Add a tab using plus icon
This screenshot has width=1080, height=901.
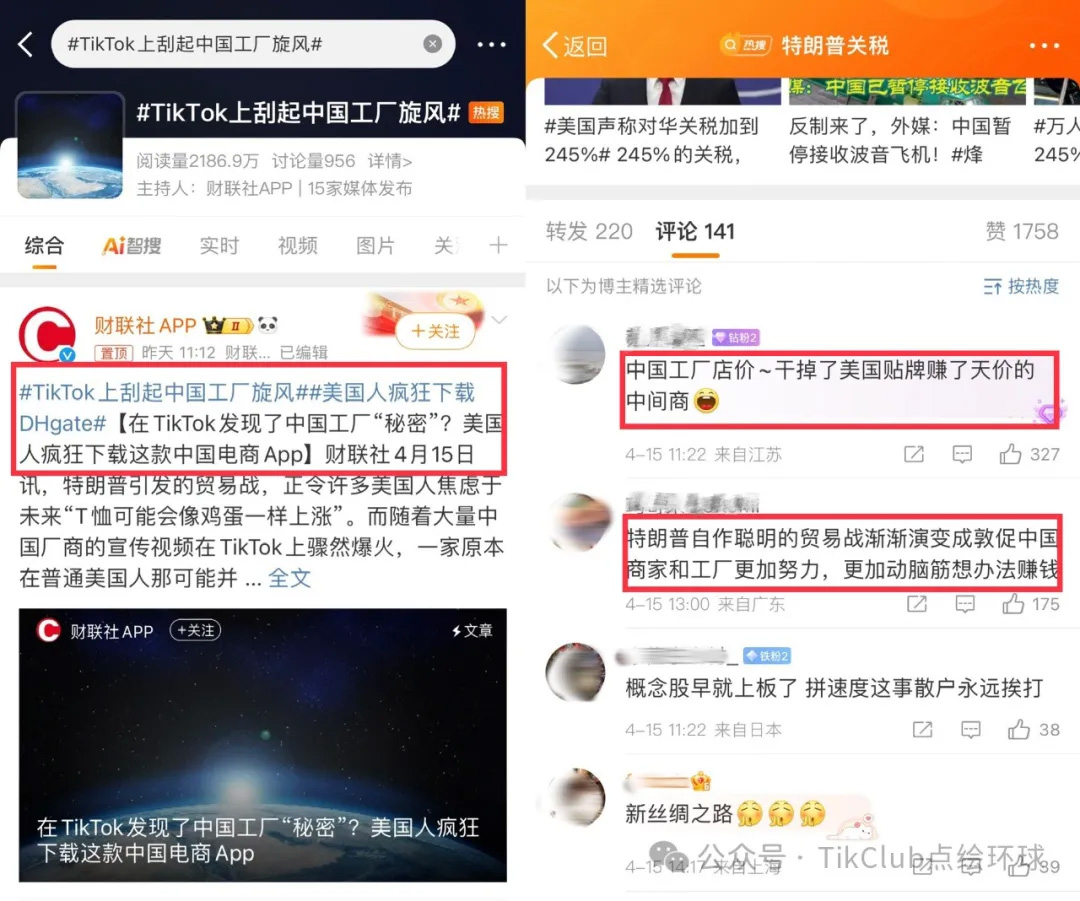tap(498, 245)
